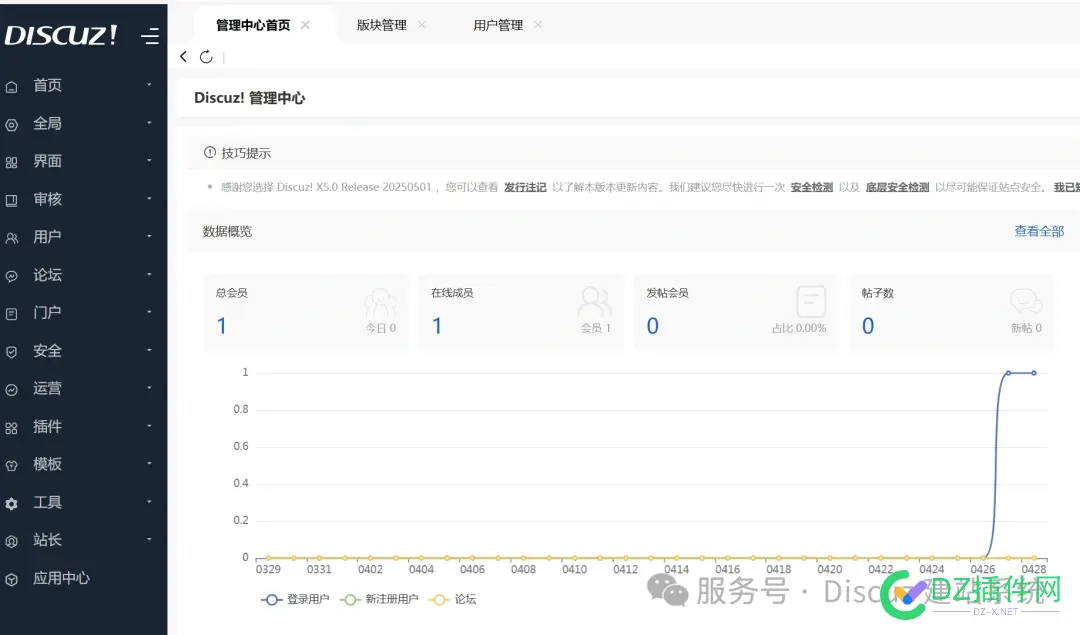
Task: Click the cube icon beside 应用中心
Action: [x=12, y=580]
